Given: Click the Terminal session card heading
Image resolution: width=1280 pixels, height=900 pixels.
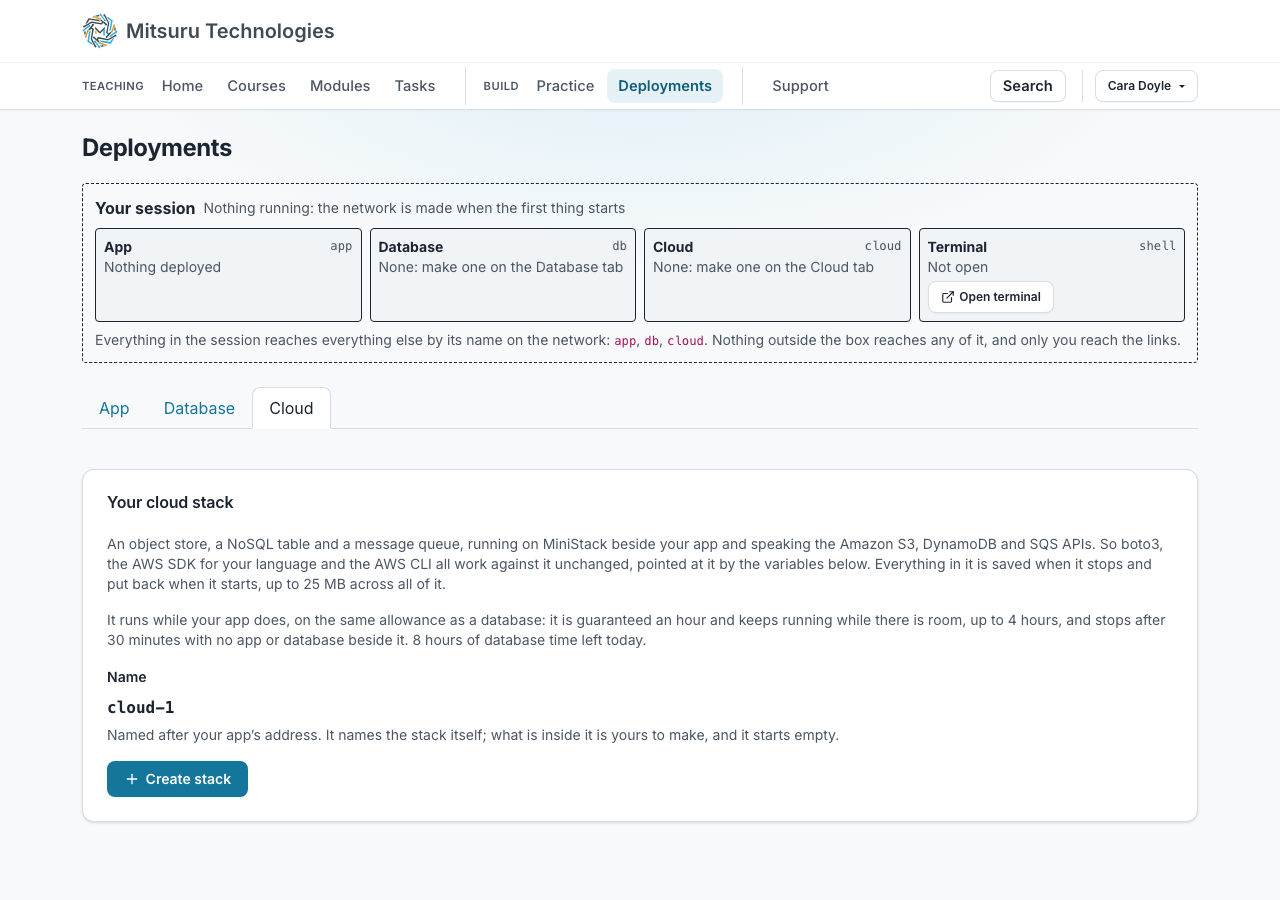Looking at the screenshot, I should point(957,247).
